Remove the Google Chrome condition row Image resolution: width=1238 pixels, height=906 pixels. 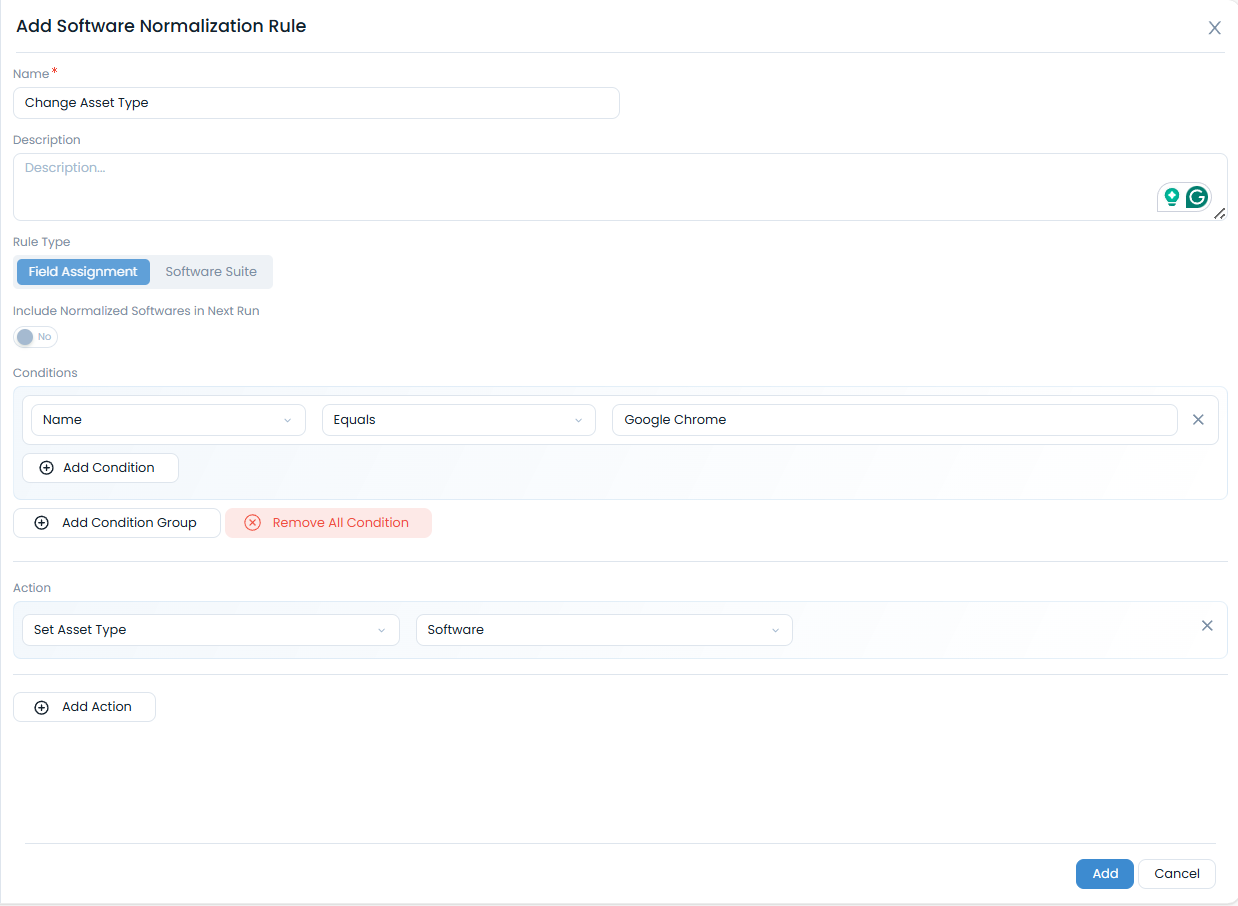1198,420
